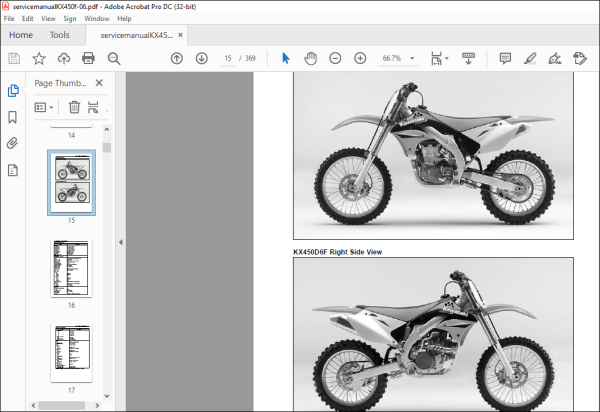Screen dimensions: 600x412
Task: Open the document content panel icon
Action: point(13,170)
